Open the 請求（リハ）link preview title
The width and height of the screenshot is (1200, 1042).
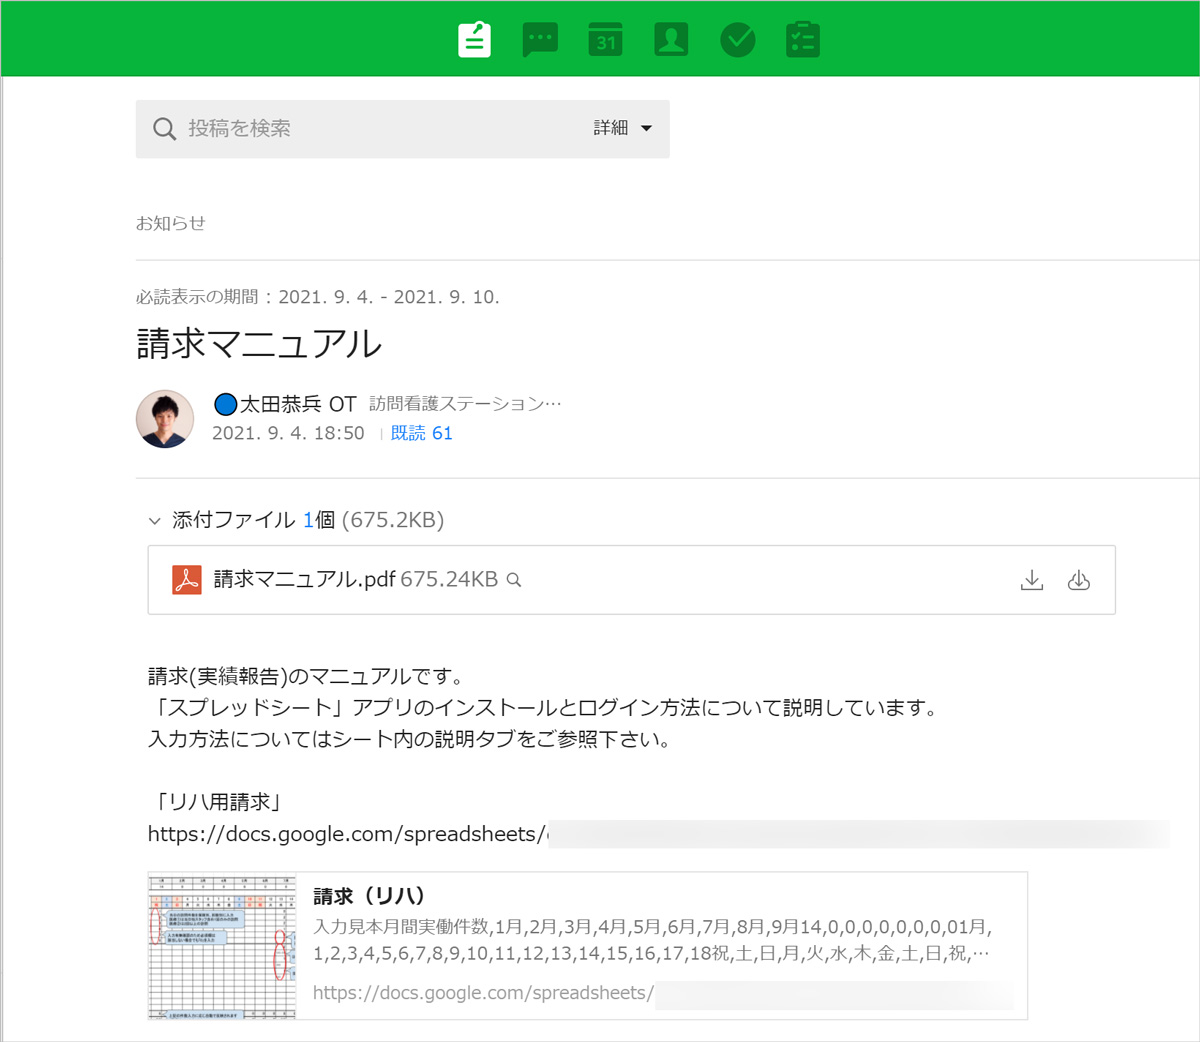click(369, 896)
